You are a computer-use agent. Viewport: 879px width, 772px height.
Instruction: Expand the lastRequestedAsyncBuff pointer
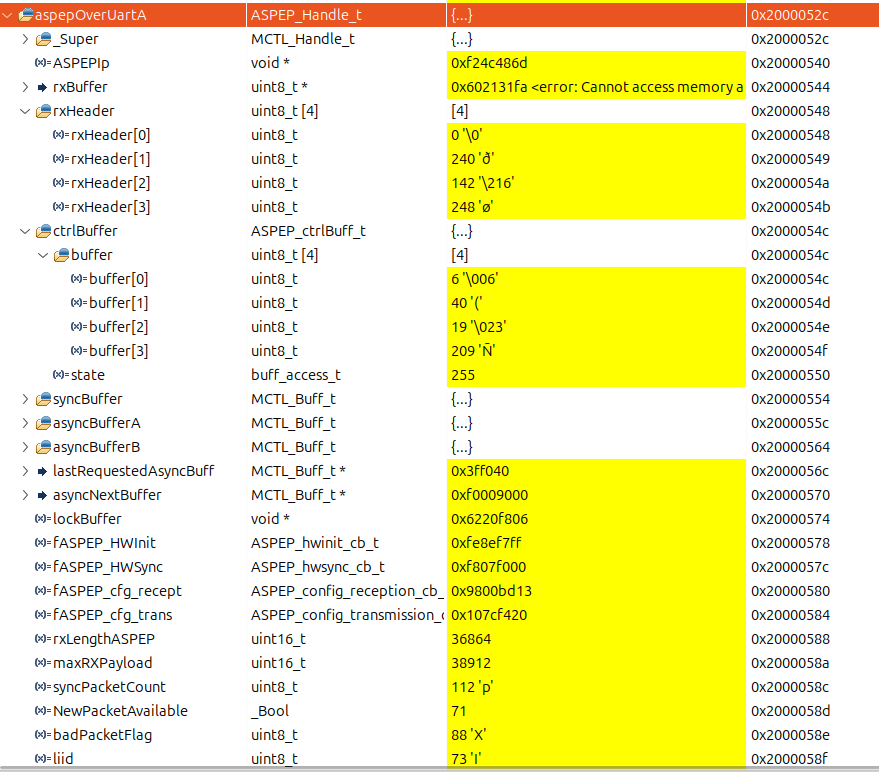tap(25, 471)
